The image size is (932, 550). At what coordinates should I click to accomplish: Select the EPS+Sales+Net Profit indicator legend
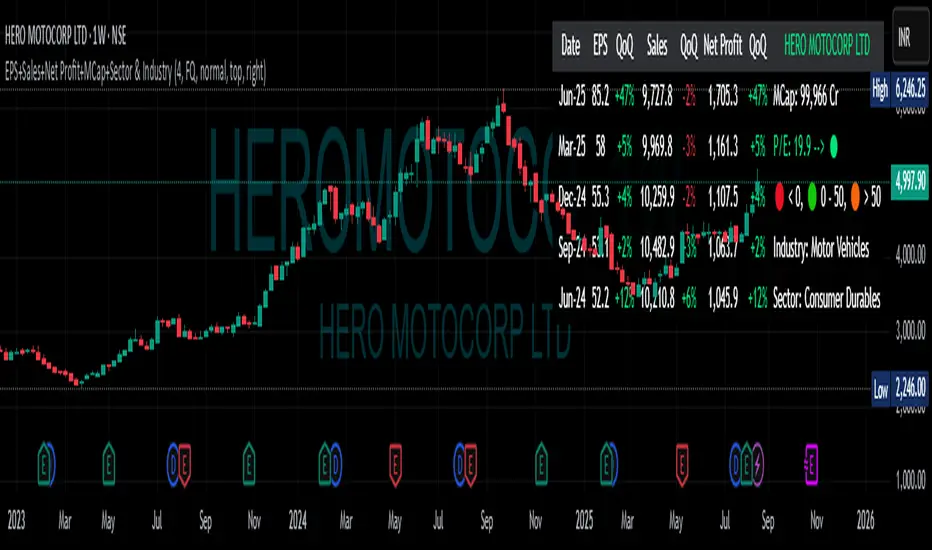point(136,72)
